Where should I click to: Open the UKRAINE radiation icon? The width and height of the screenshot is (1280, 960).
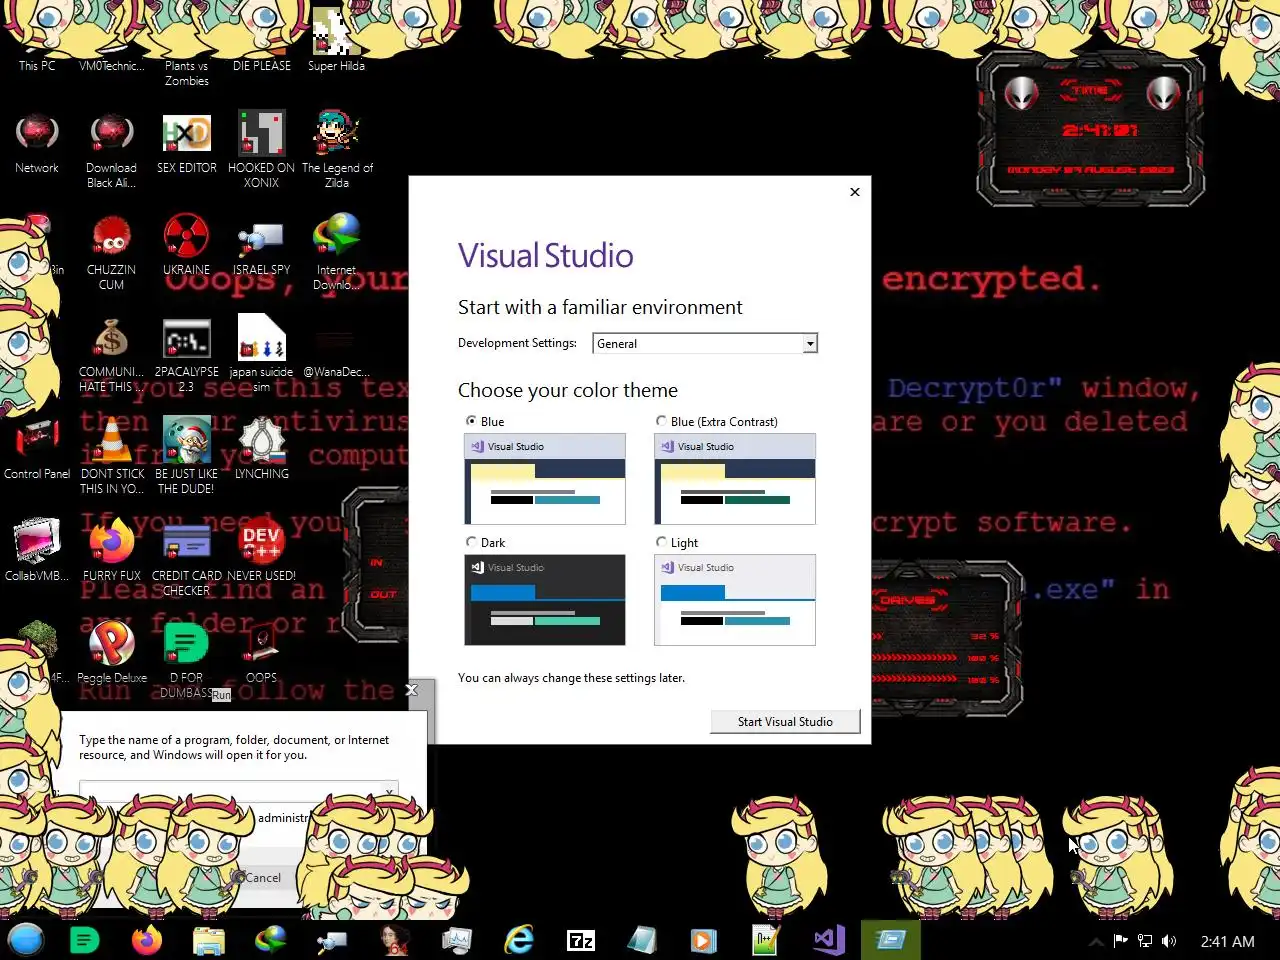187,245
